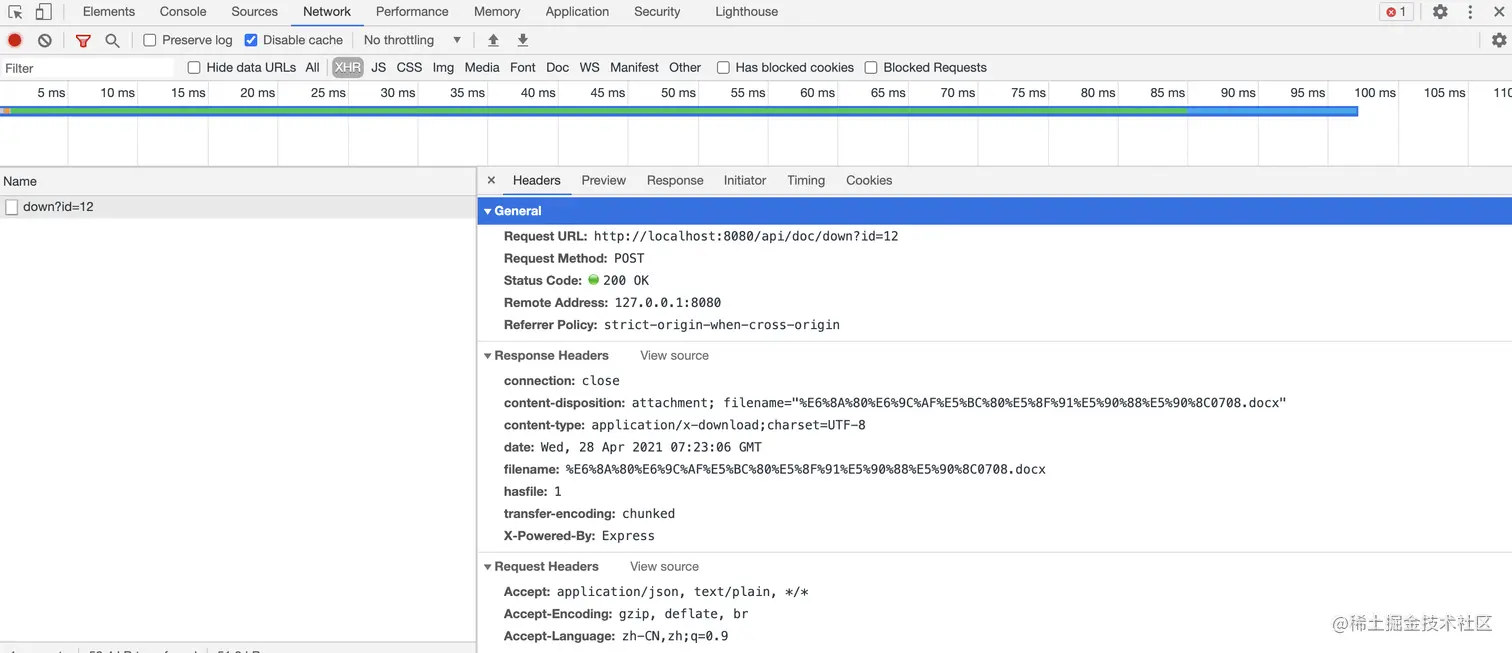
Task: Click the Remote Address 127.0.0.1:8080 value
Action: (668, 302)
